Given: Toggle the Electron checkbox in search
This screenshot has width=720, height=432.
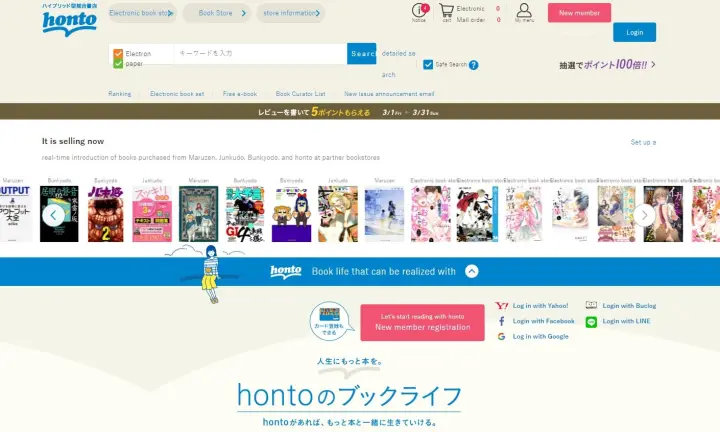Looking at the screenshot, I should pyautogui.click(x=118, y=54).
